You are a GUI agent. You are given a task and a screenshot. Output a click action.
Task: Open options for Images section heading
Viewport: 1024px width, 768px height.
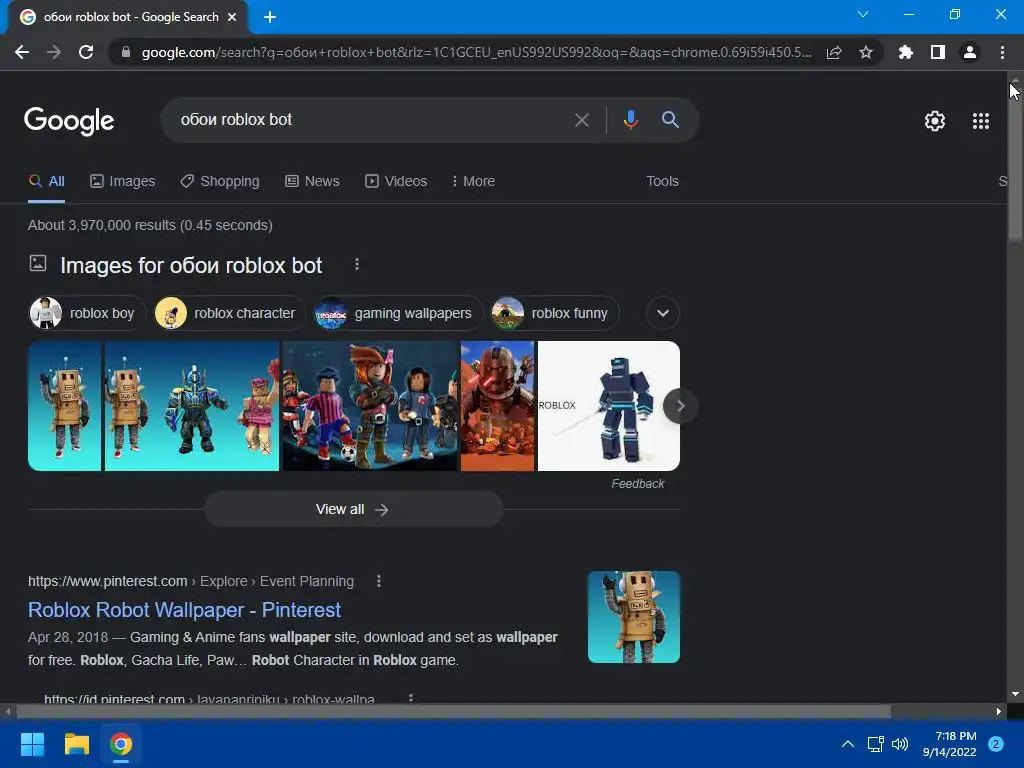pyautogui.click(x=357, y=264)
